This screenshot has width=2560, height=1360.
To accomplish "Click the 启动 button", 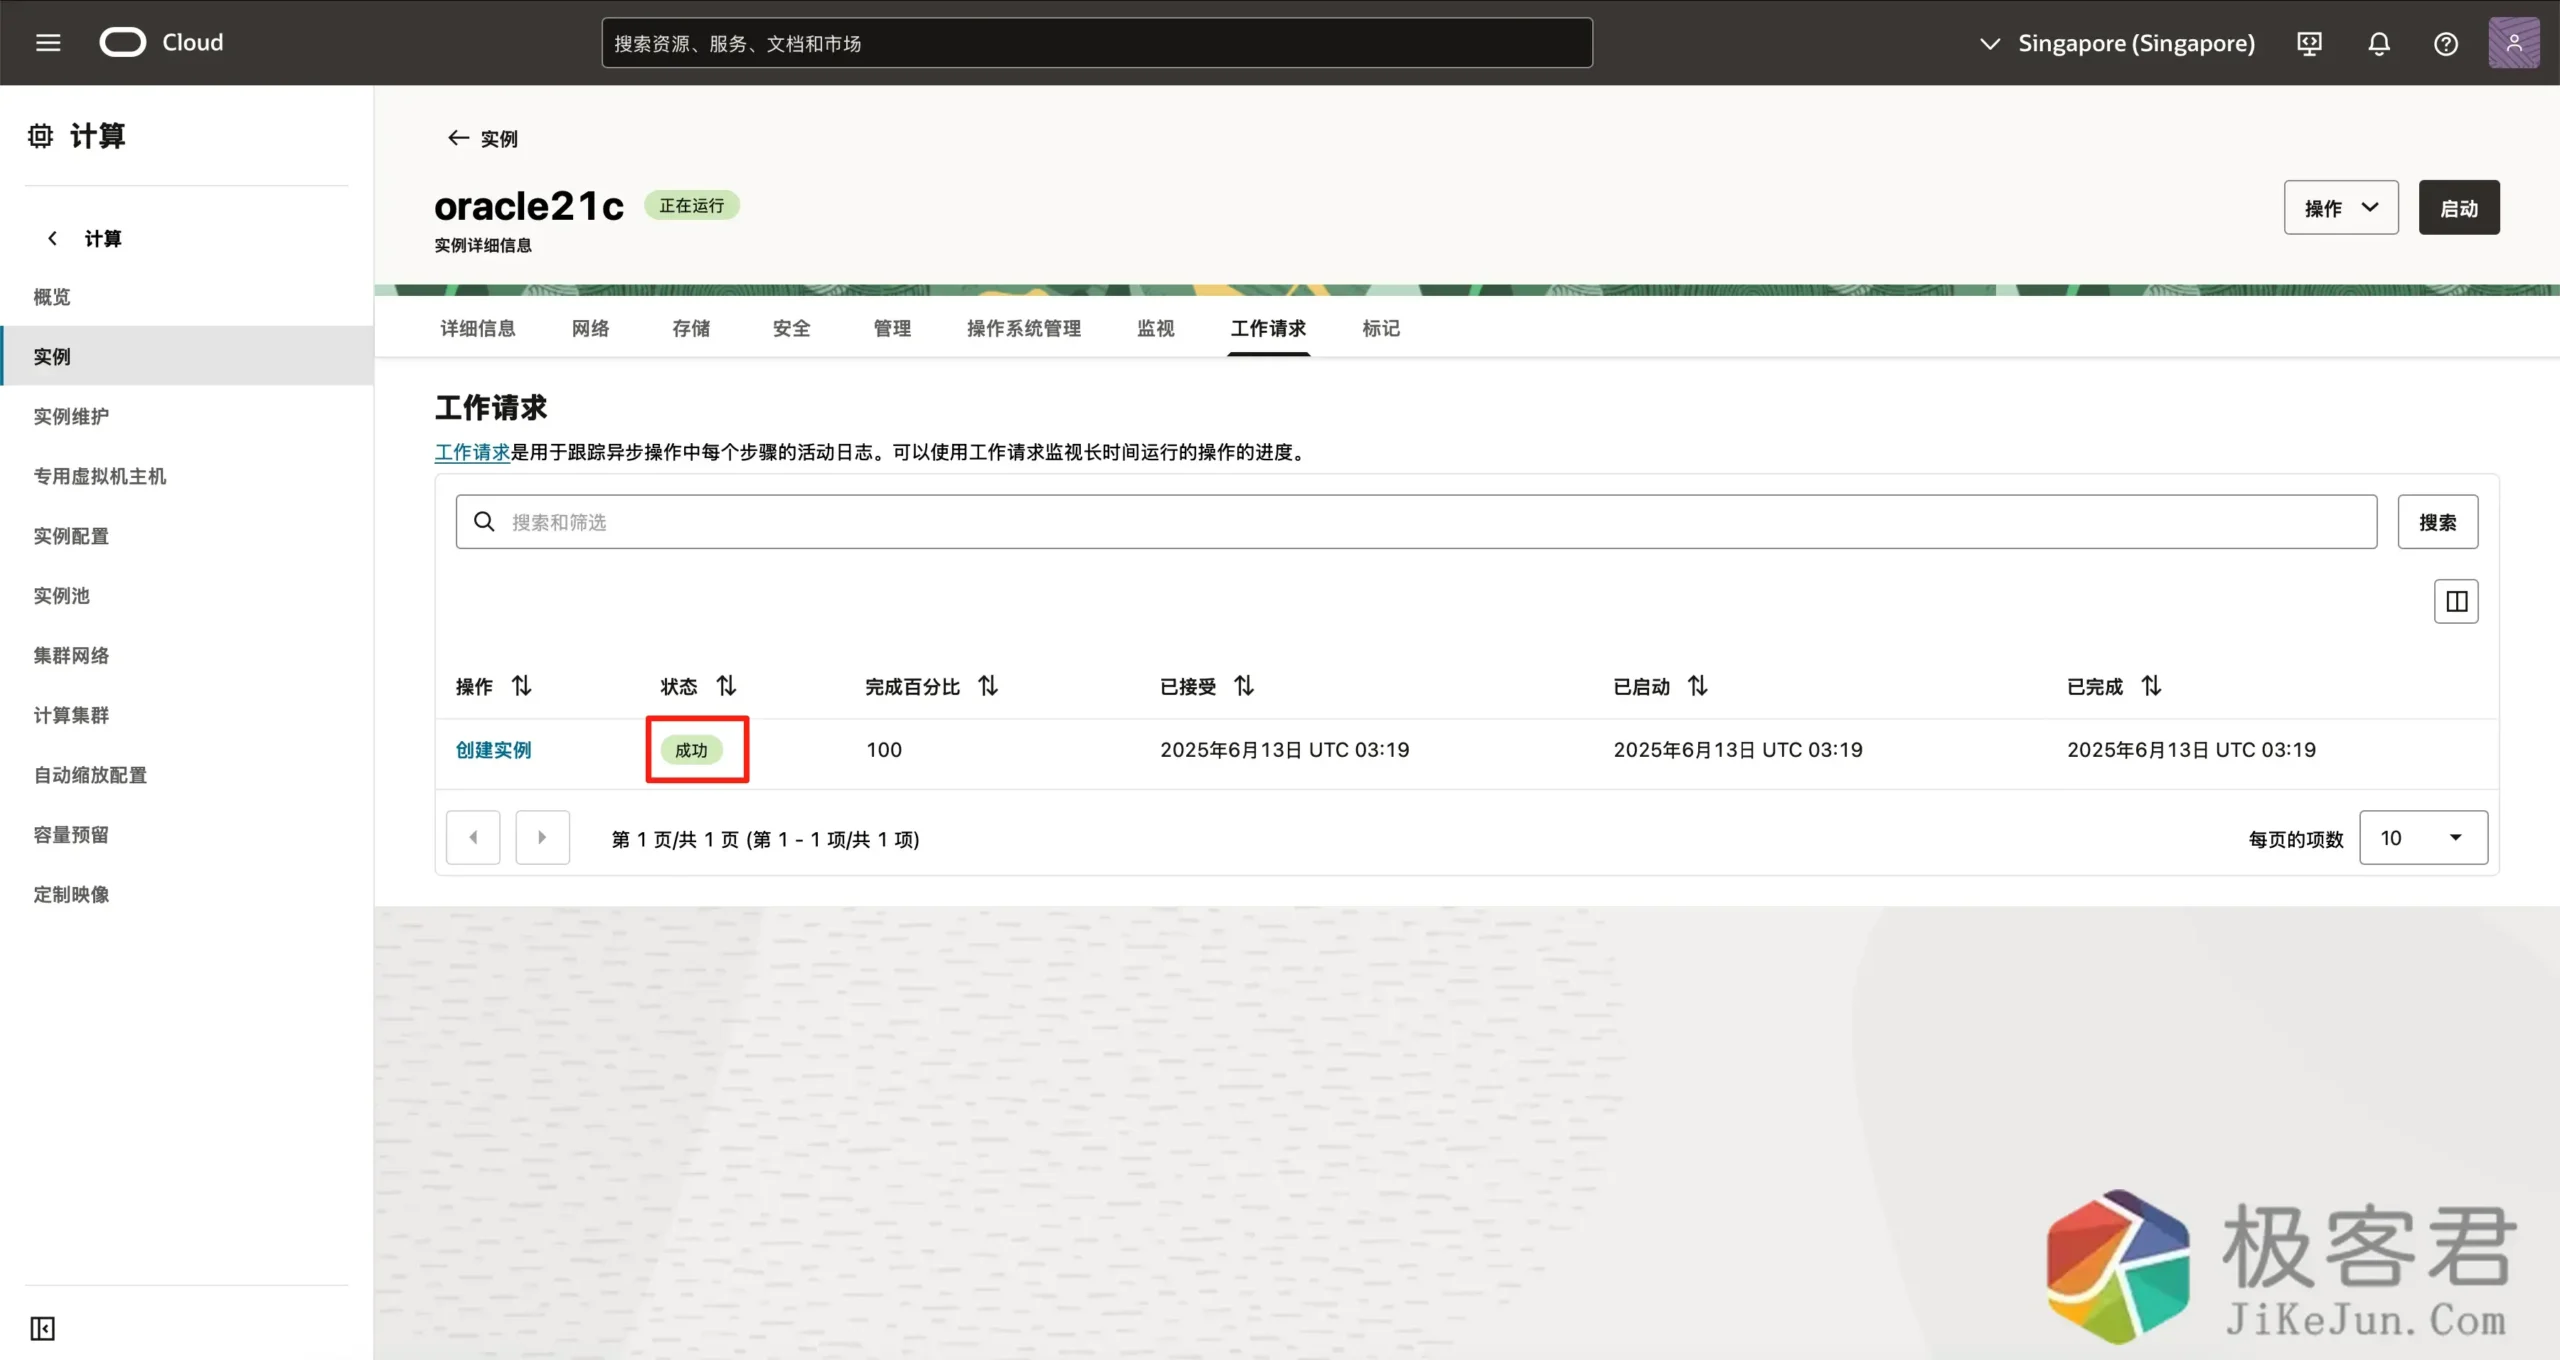I will 2459,207.
